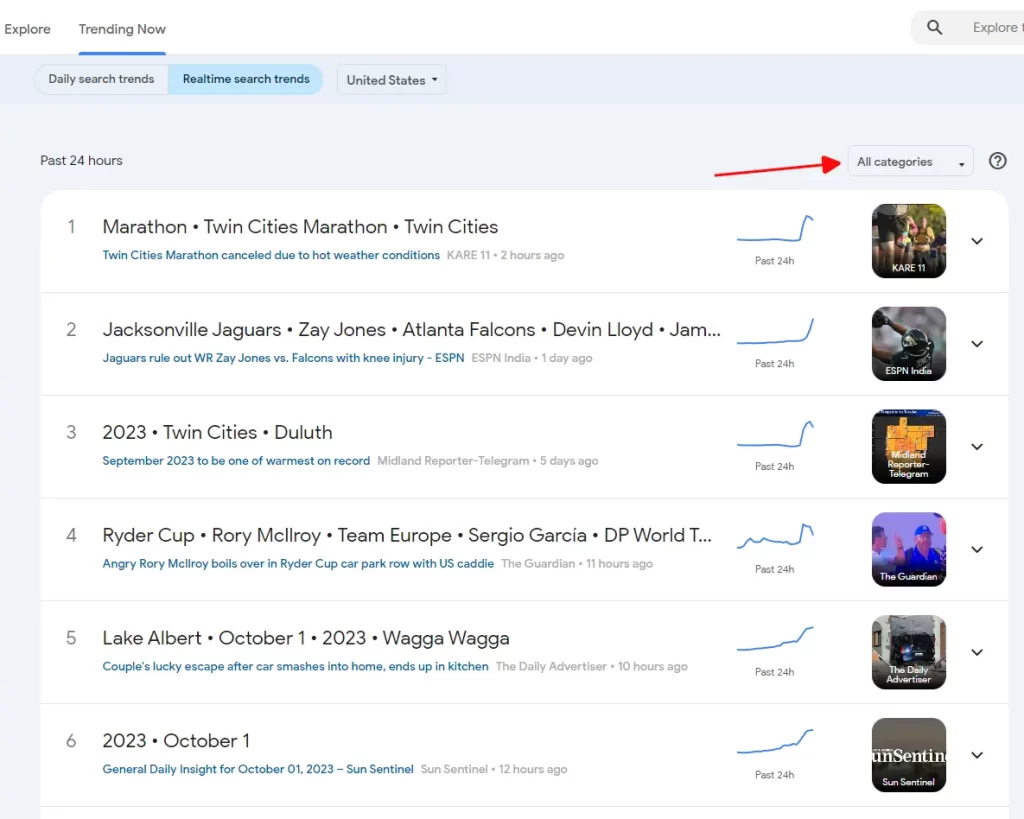
Task: Click the Ryder Cup trend sparkline chart
Action: (776, 537)
